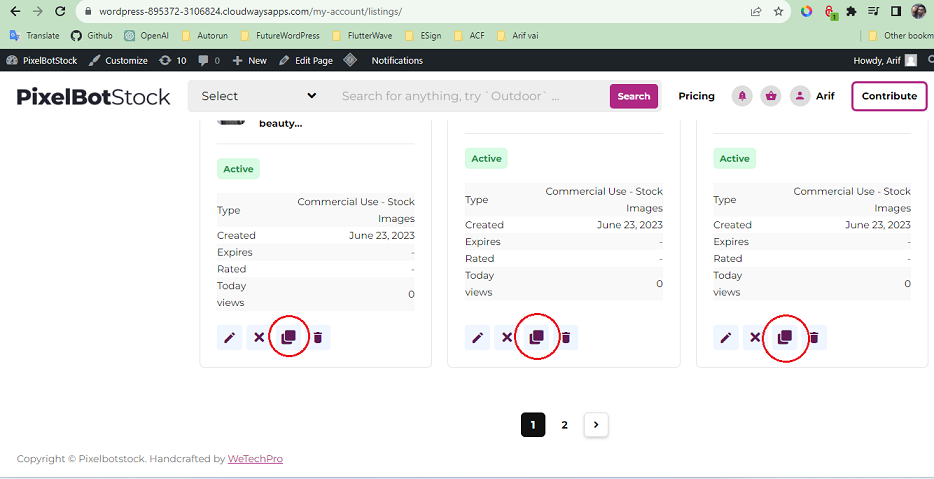Open the Other bookmarks folder

pyautogui.click(x=901, y=36)
